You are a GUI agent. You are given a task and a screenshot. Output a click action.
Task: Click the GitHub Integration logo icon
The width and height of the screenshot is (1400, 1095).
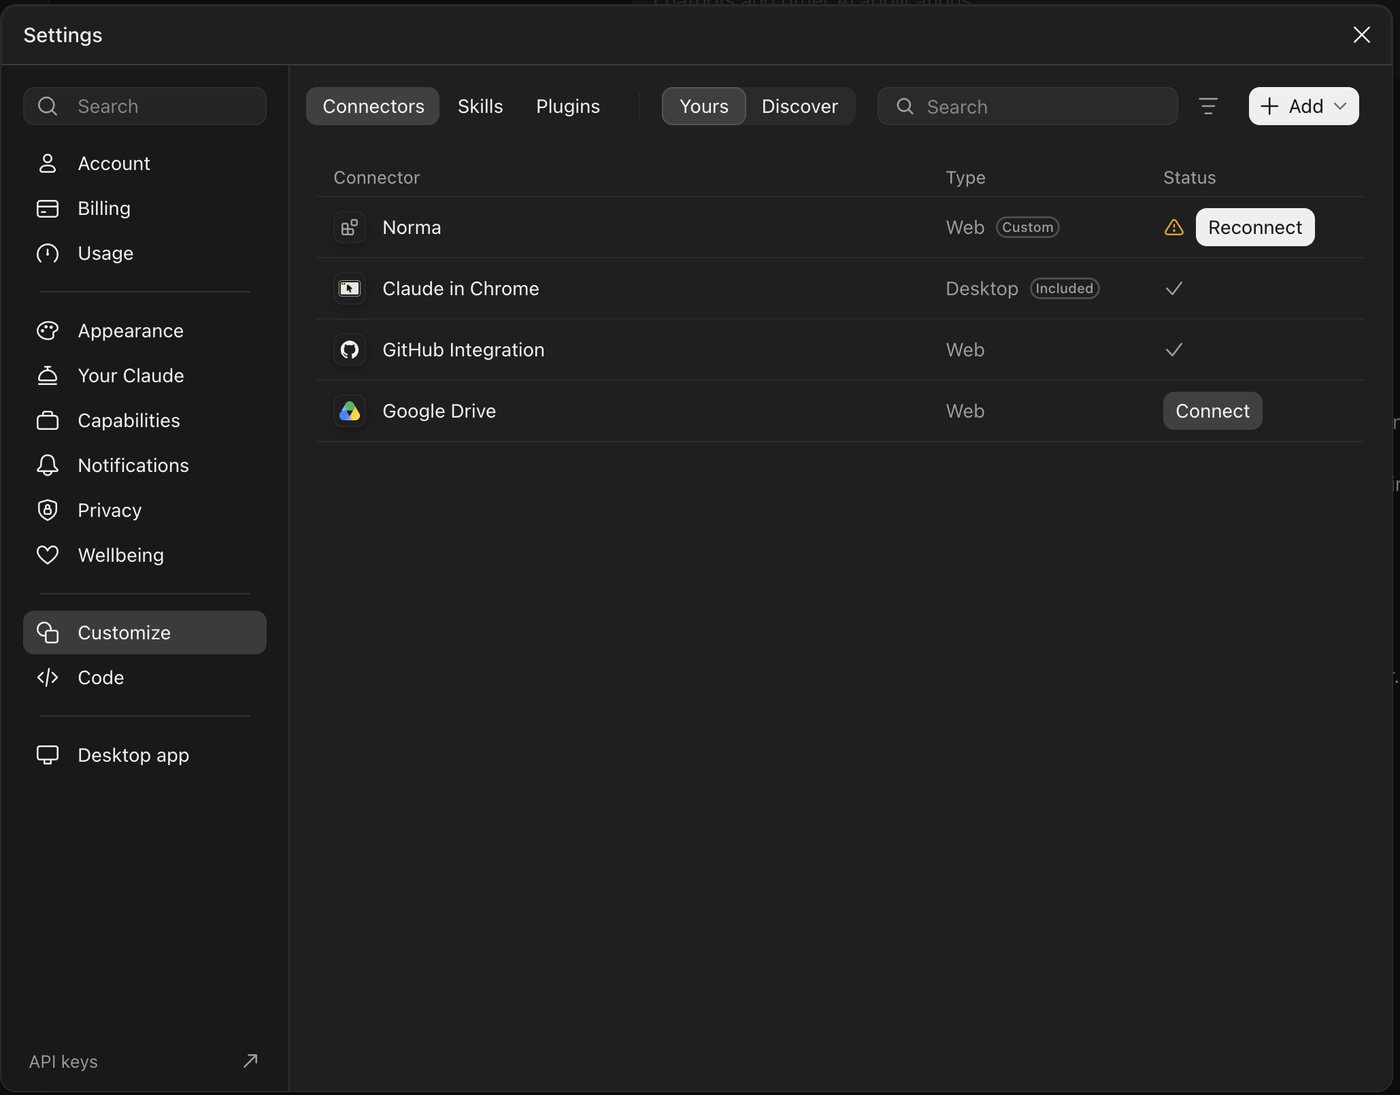[349, 350]
